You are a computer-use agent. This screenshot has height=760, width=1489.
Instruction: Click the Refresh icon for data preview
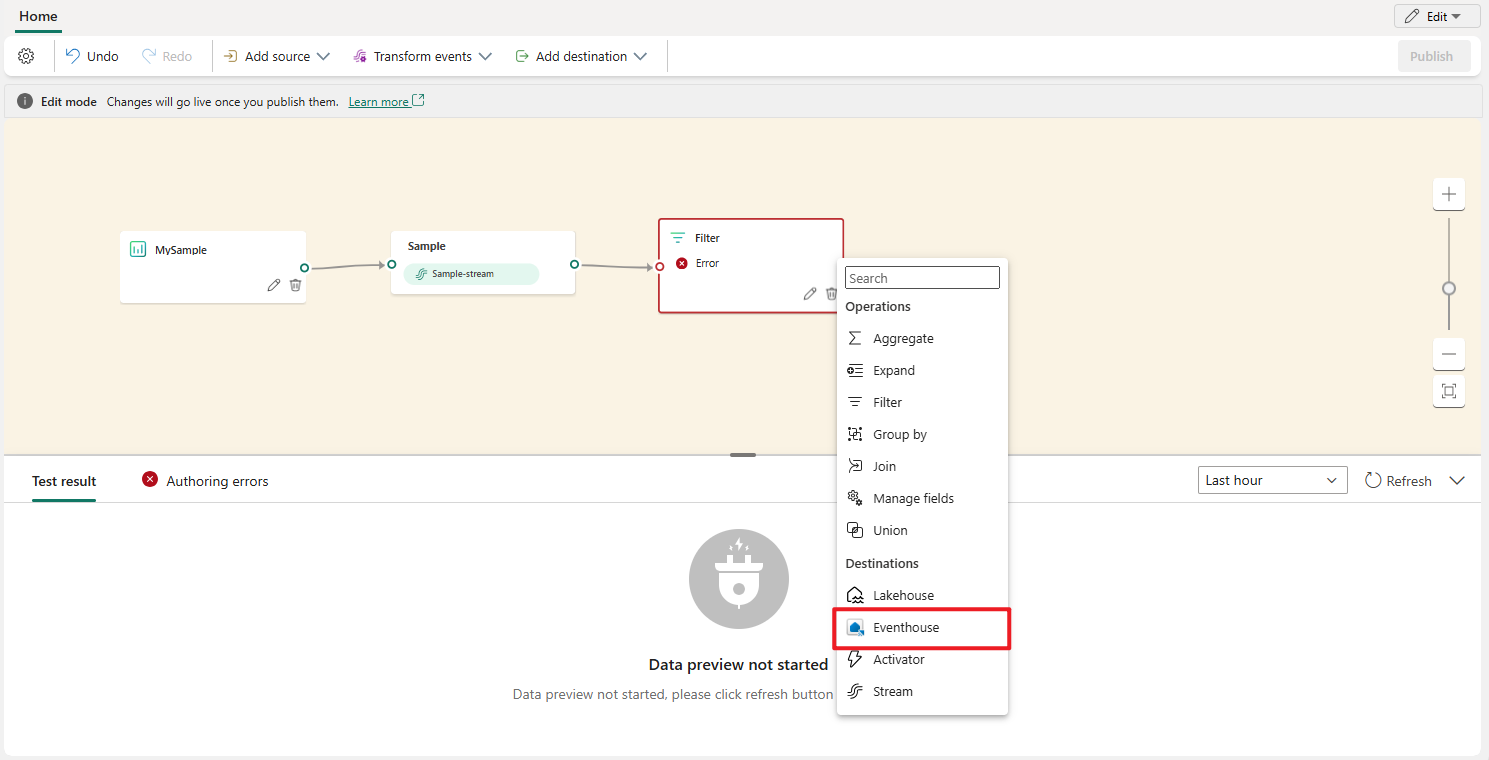tap(1374, 480)
